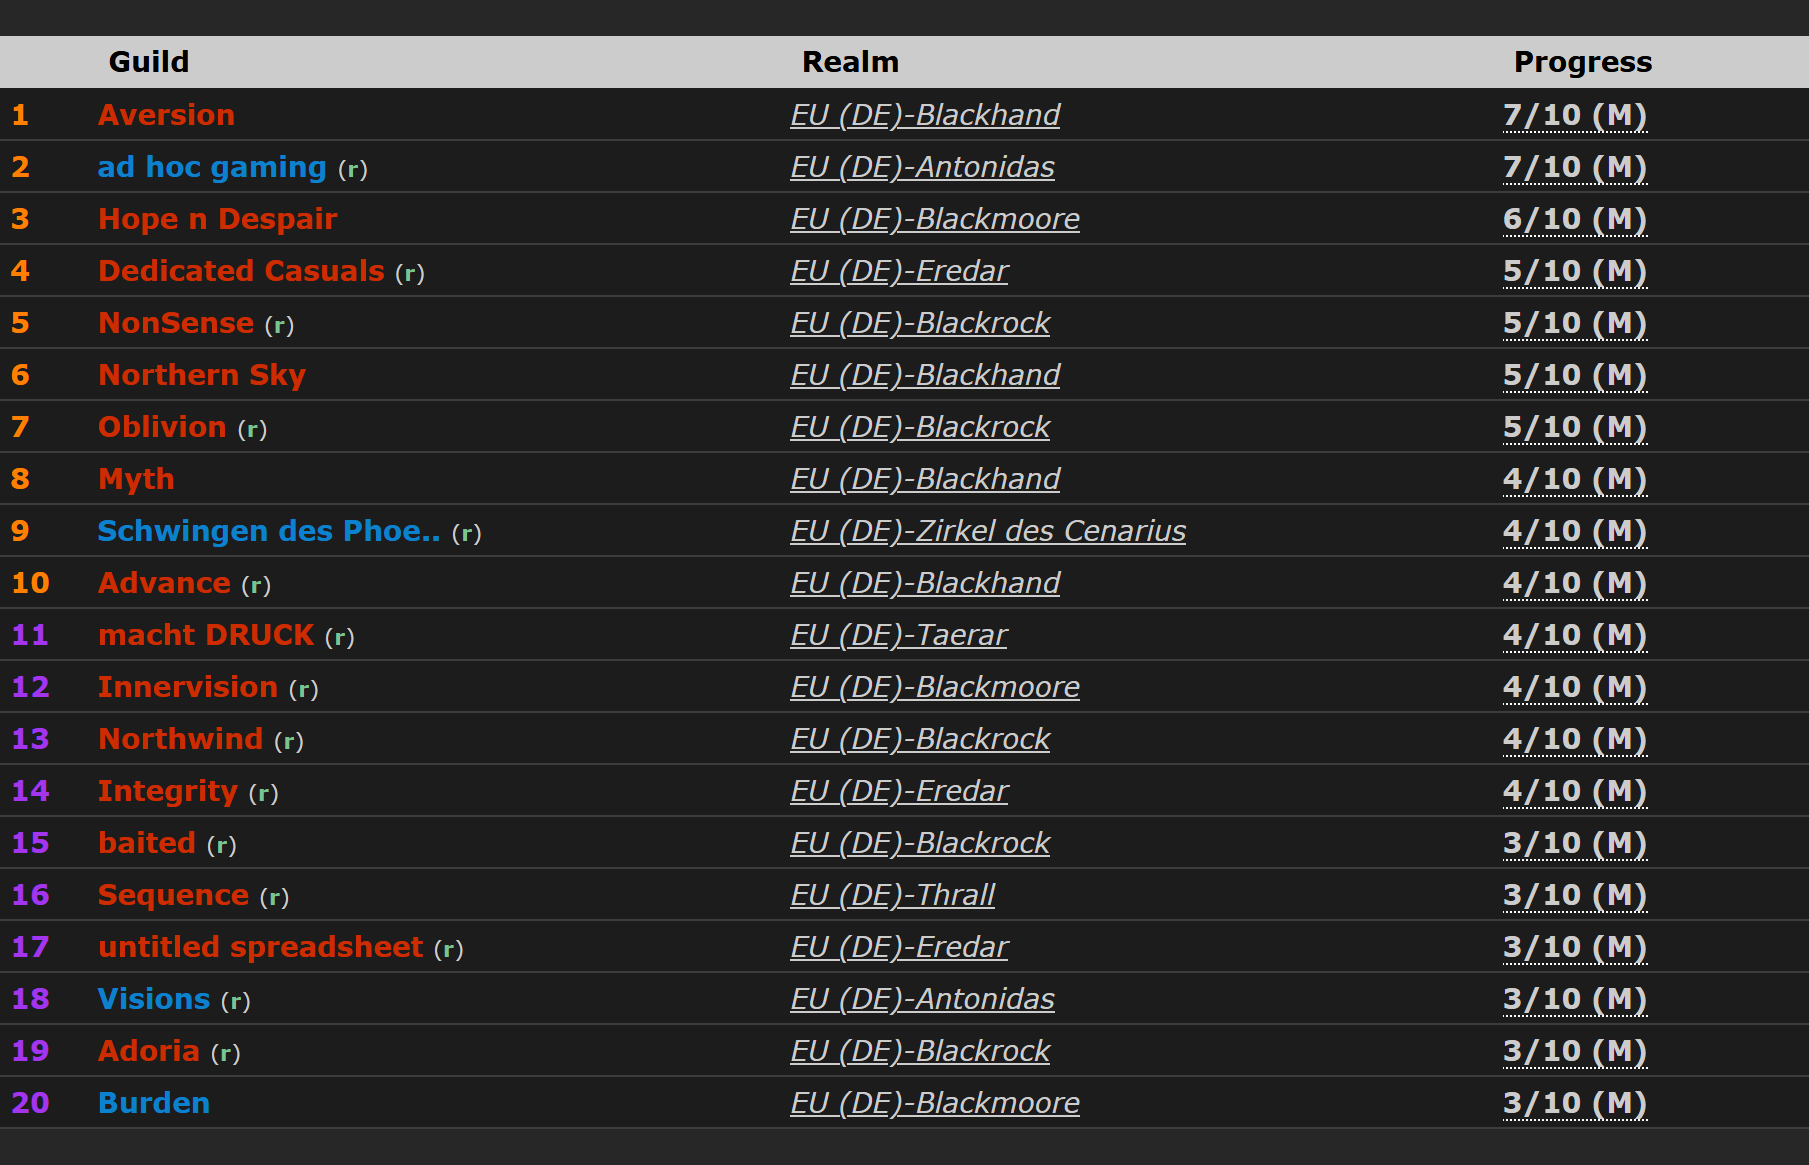1809x1165 pixels.
Task: Open Burden's EU (DE)-Blackmoore realm
Action: pyautogui.click(x=935, y=1103)
